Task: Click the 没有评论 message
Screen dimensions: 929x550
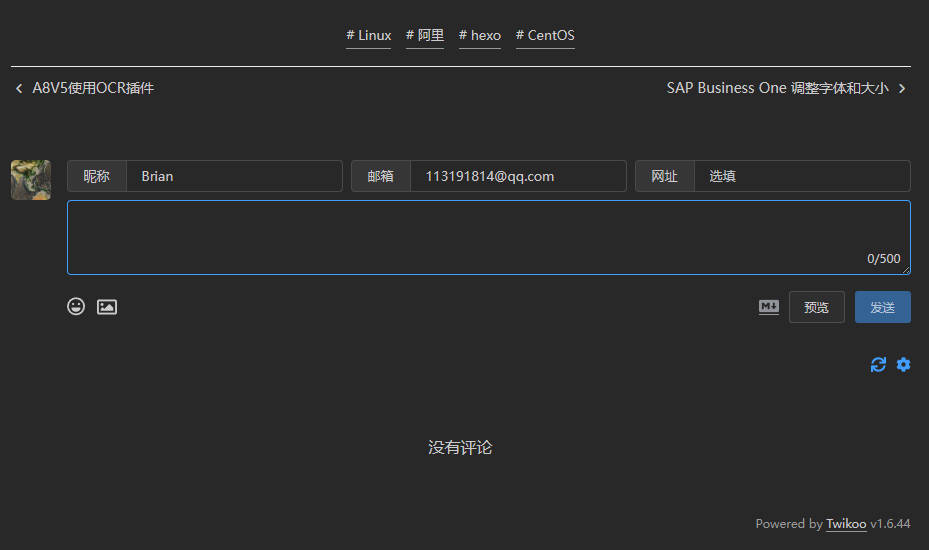Action: point(460,447)
